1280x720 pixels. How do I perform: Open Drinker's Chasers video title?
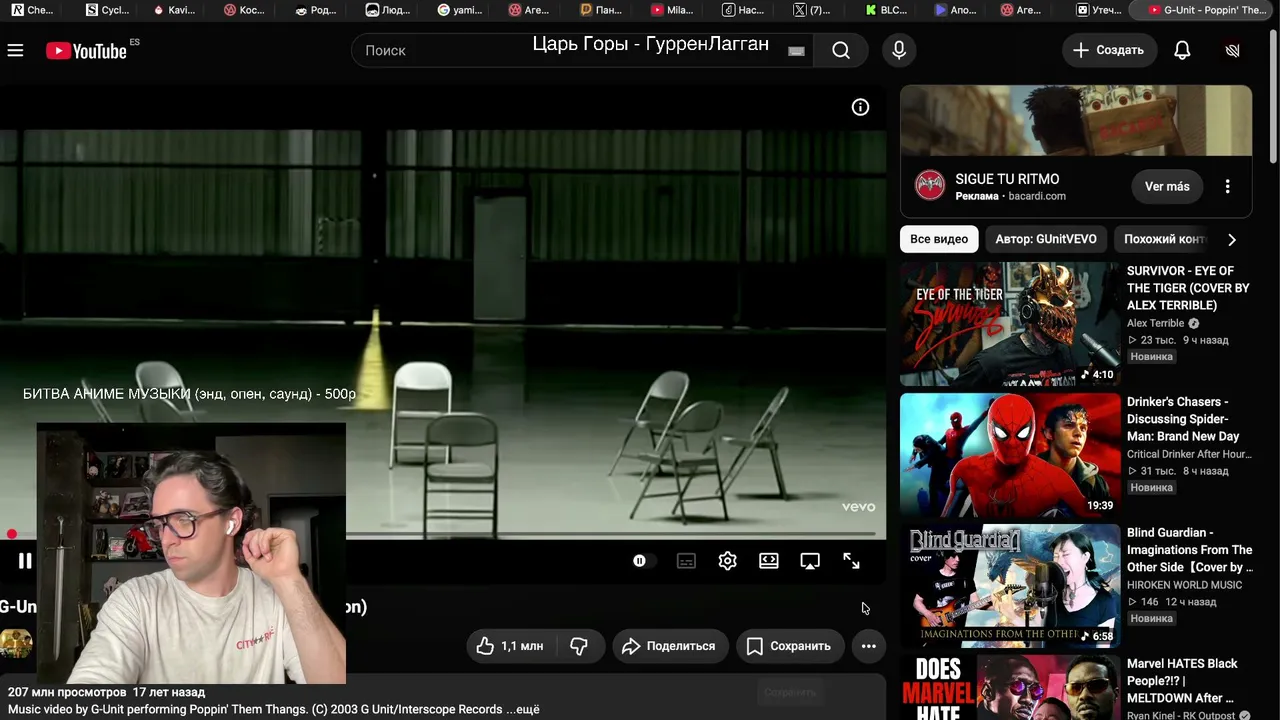(1183, 419)
